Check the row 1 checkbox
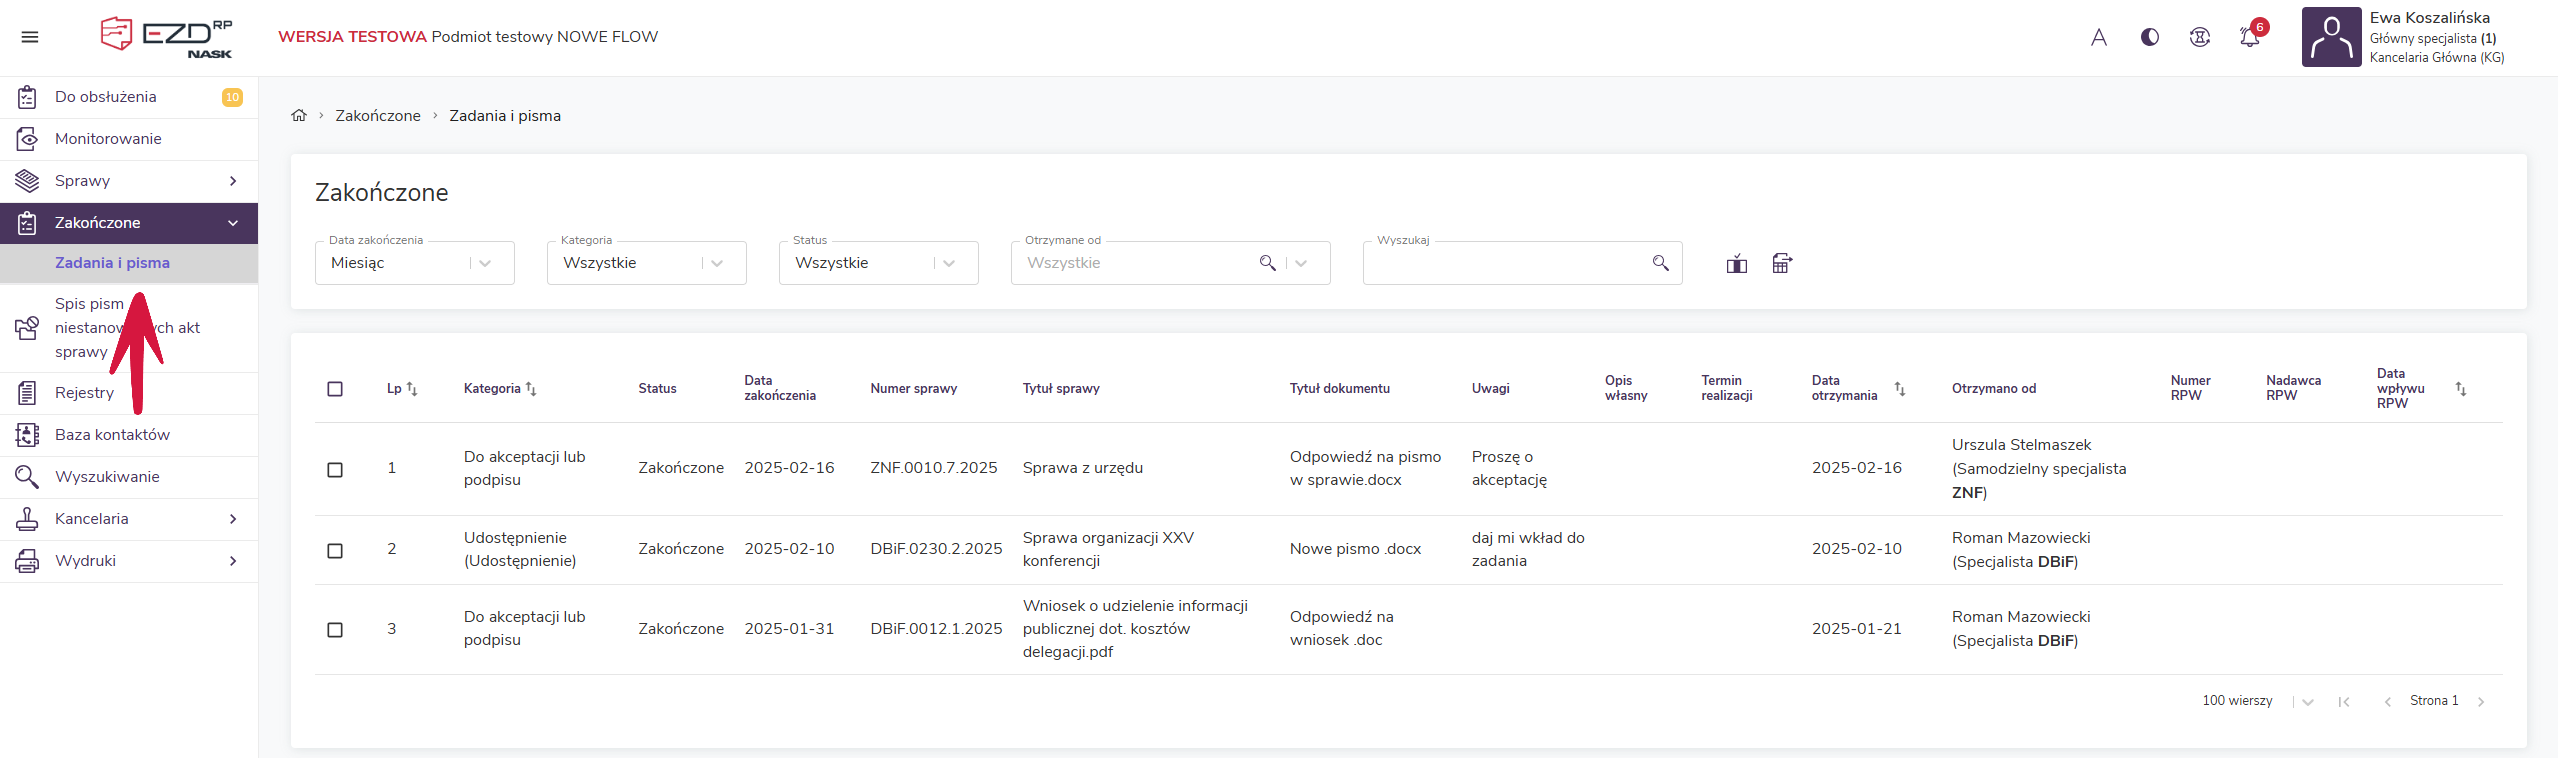The width and height of the screenshot is (2558, 758). point(335,469)
